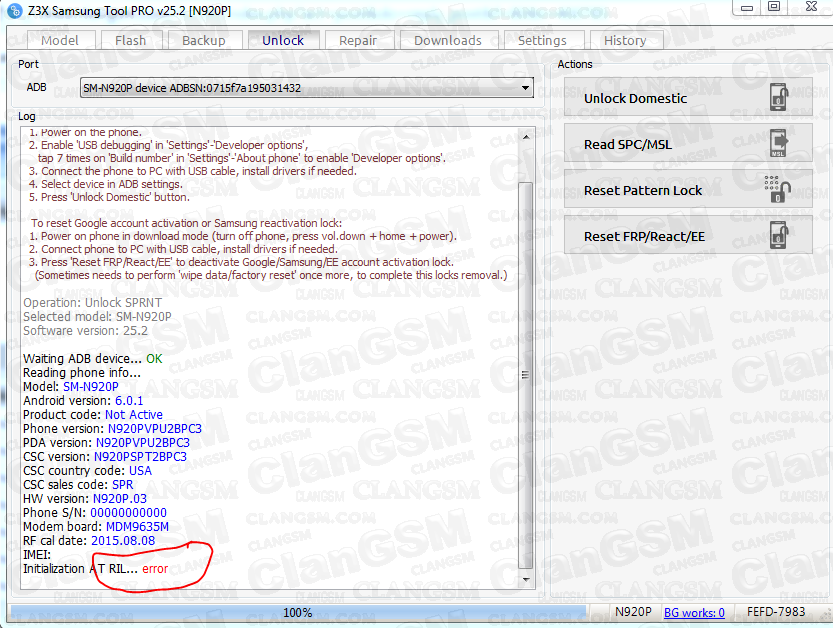Image resolution: width=833 pixels, height=628 pixels.
Task: Select the Unlock tab
Action: point(283,40)
